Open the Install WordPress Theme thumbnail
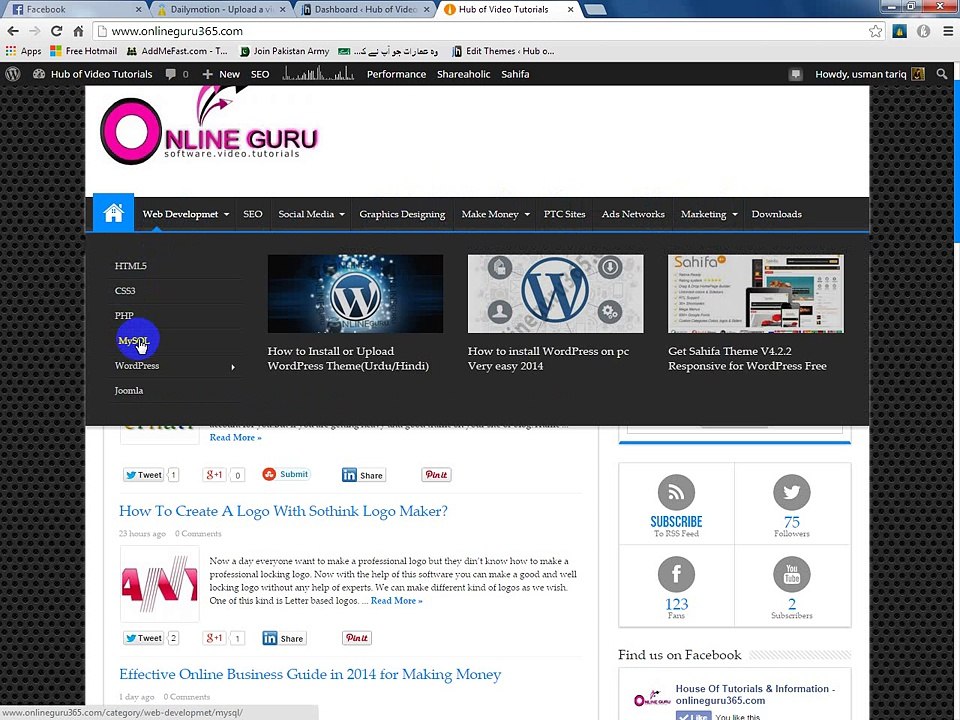The width and height of the screenshot is (960, 720). tap(355, 294)
